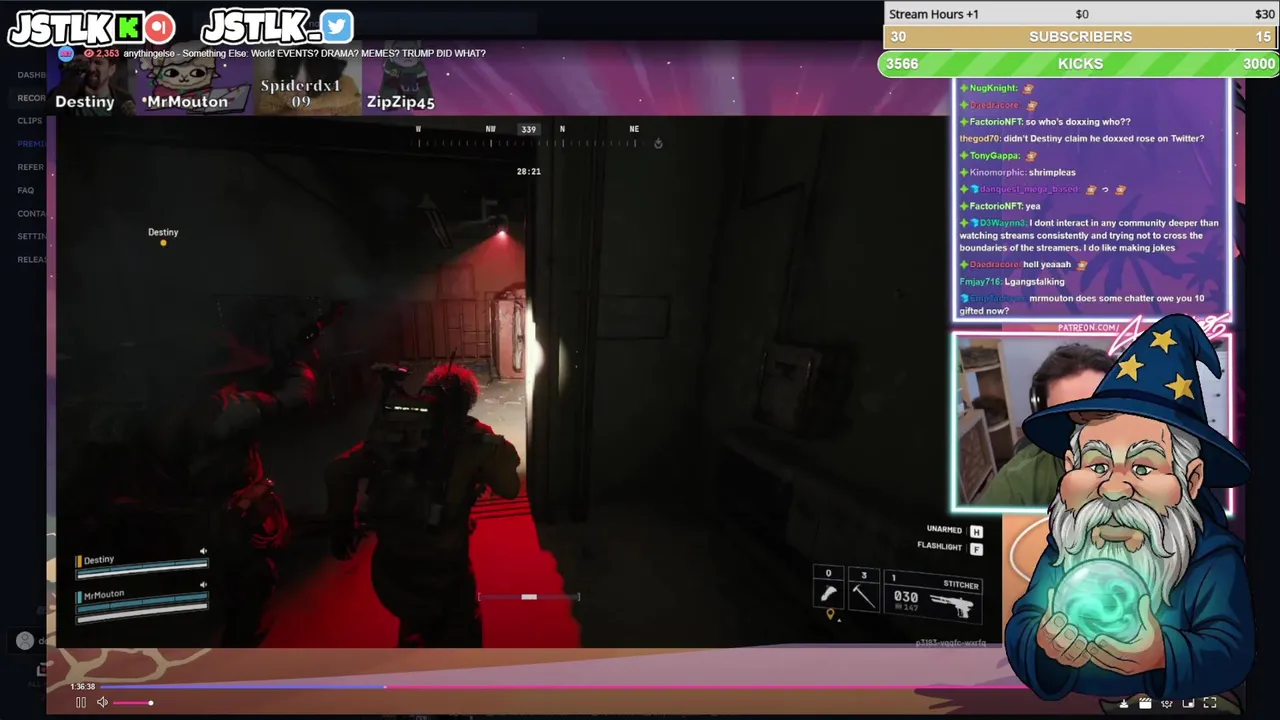The width and height of the screenshot is (1280, 720).
Task: Click the KICKS goal bar
Action: tap(1079, 64)
